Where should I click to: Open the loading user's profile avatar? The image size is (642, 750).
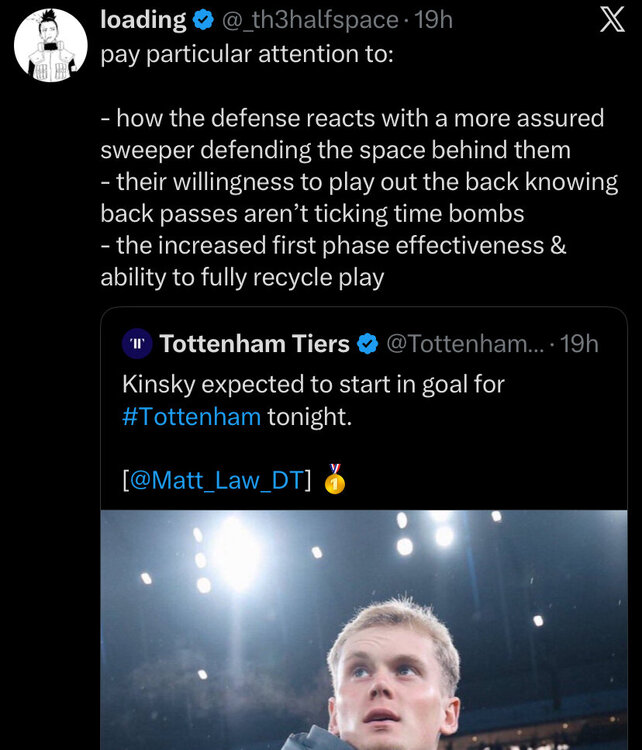pos(51,45)
